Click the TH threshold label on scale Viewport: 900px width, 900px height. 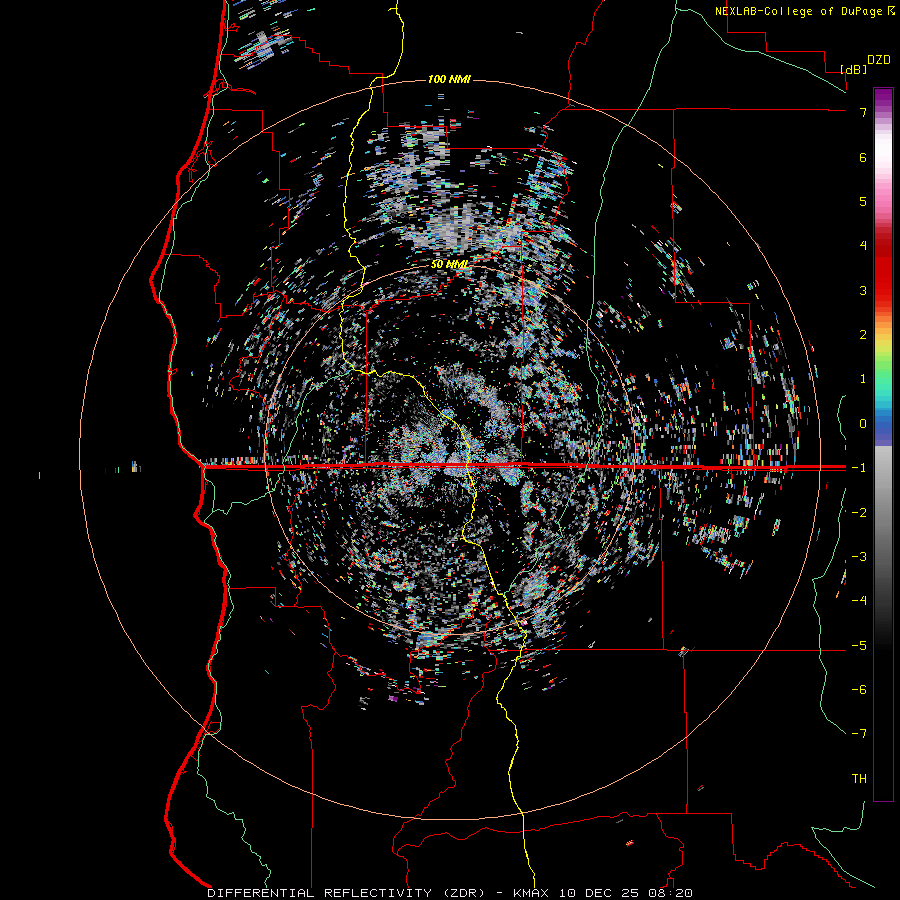[x=859, y=779]
